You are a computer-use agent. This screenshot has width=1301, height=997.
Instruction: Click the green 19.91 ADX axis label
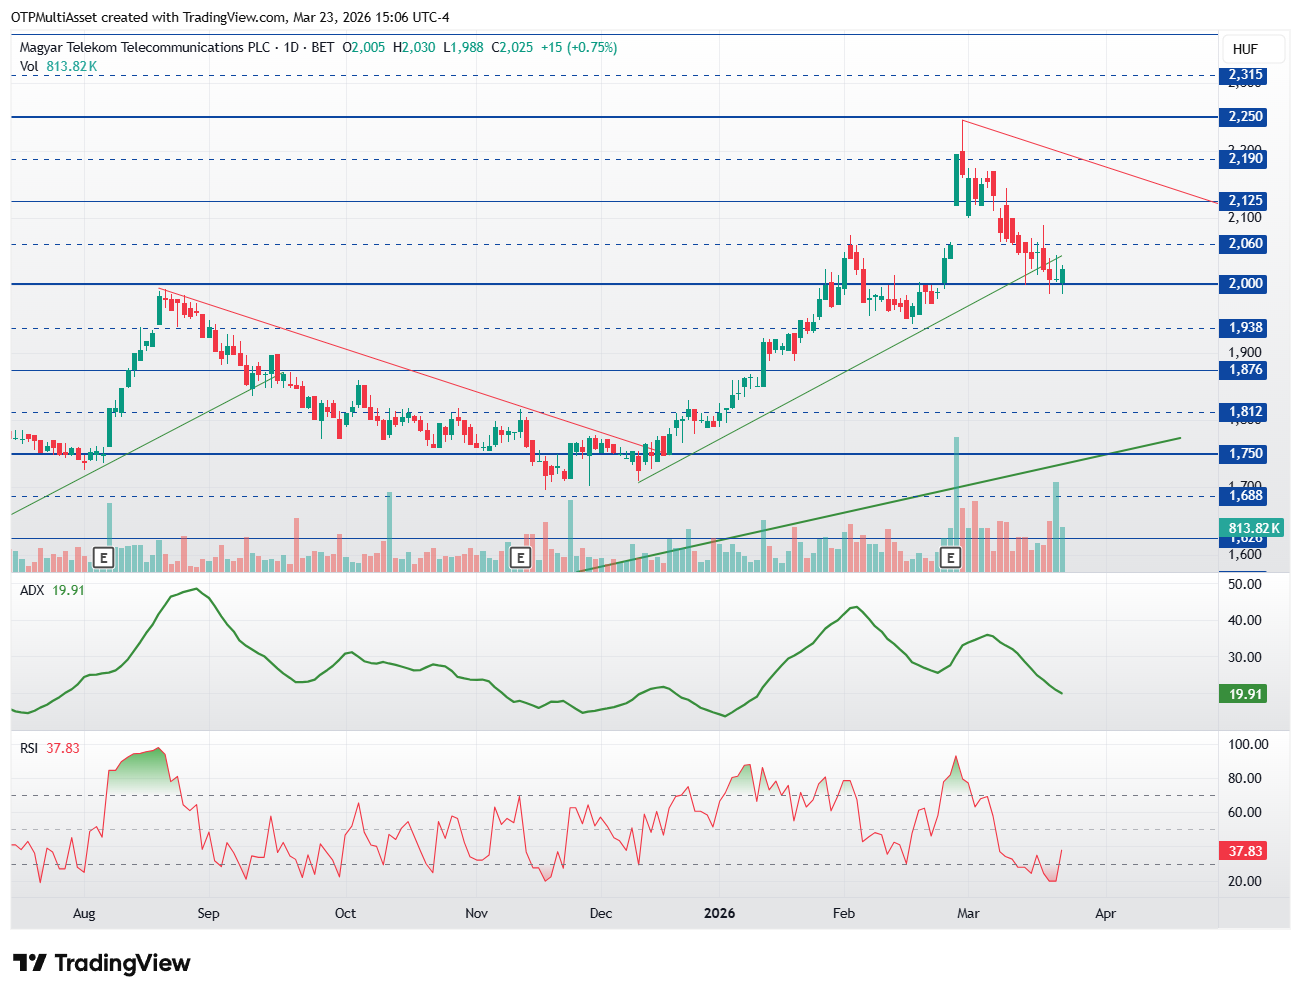(x=1245, y=694)
